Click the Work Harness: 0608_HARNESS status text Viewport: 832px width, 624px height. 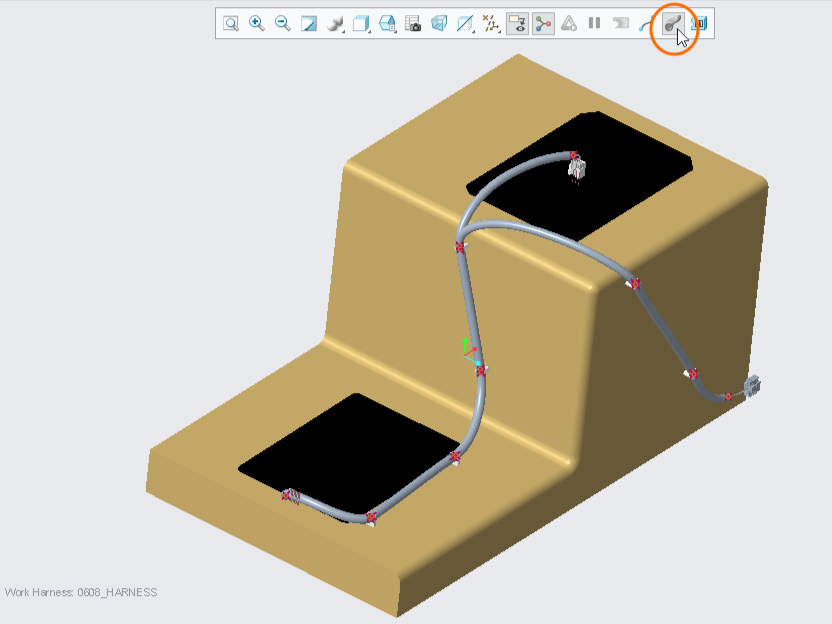point(81,592)
